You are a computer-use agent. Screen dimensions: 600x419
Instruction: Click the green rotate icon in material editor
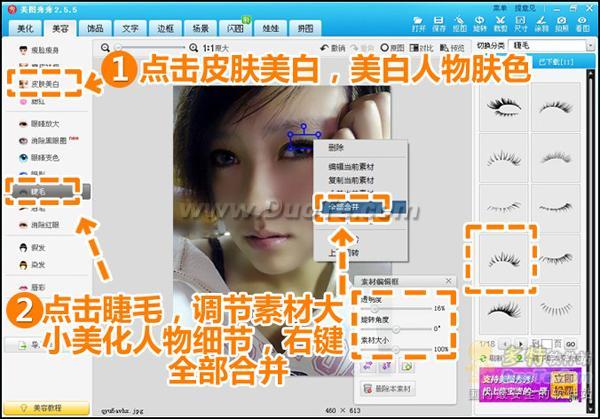(x=407, y=367)
